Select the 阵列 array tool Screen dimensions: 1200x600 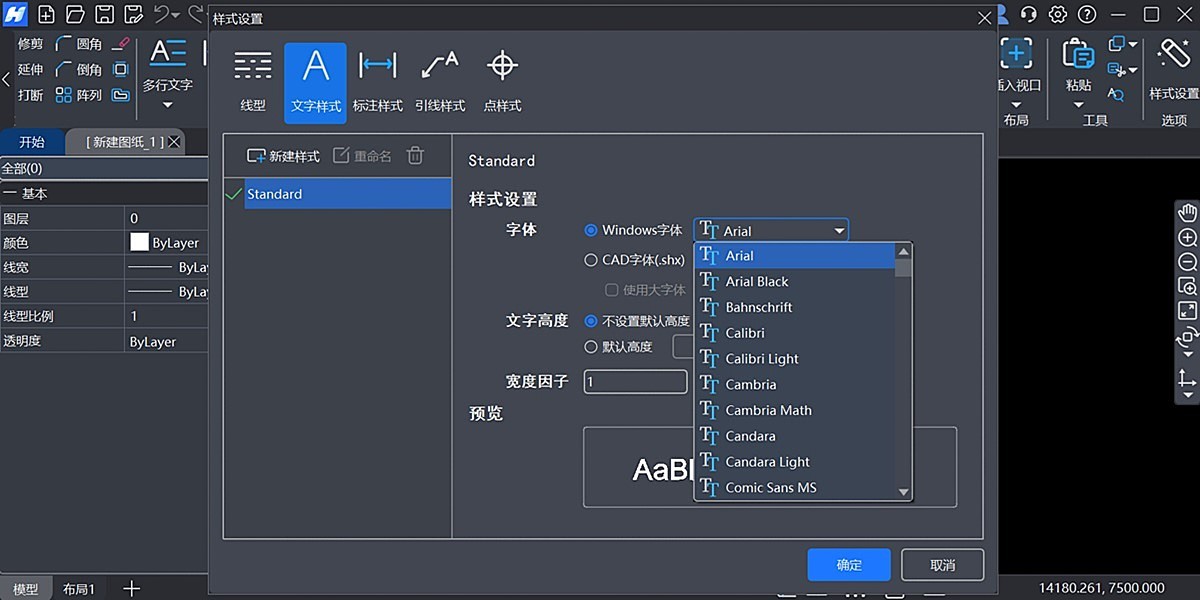[88, 95]
